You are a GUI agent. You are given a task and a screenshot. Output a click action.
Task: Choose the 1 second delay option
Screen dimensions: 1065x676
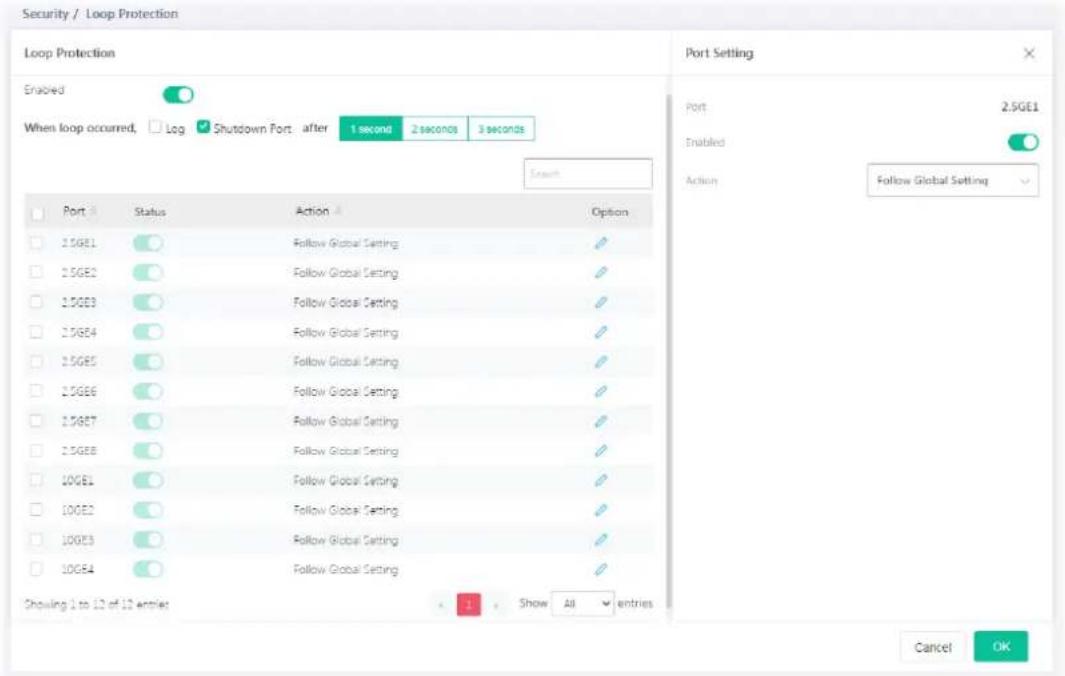pyautogui.click(x=371, y=128)
